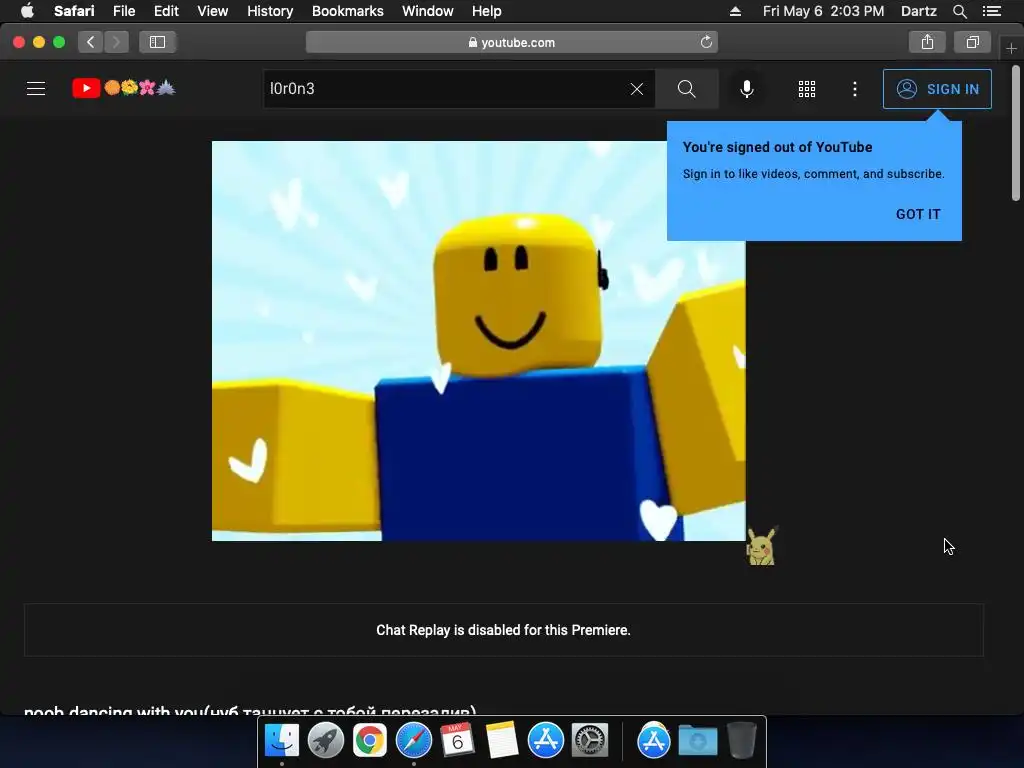Open the File menu

pos(123,11)
